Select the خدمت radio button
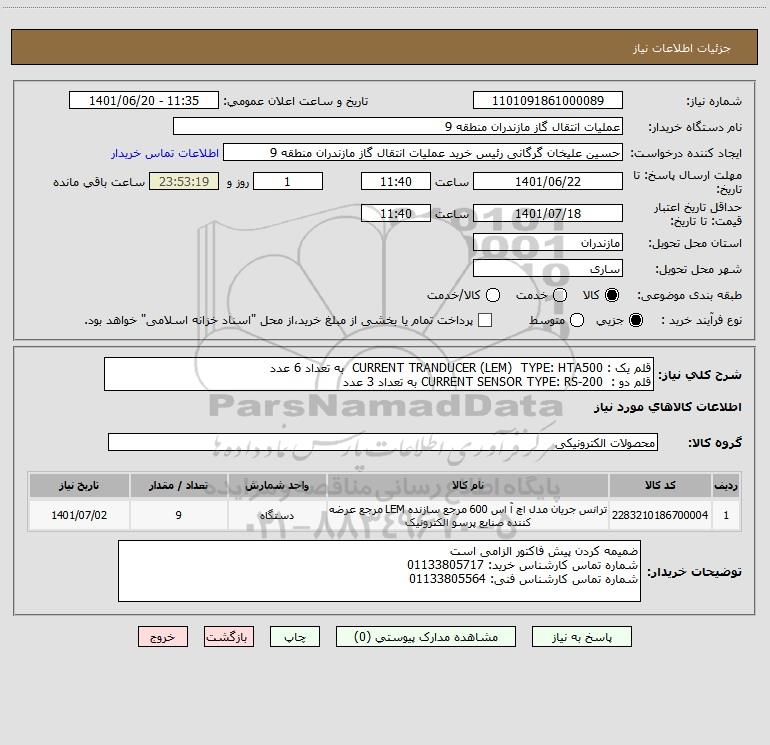The height and width of the screenshot is (745, 770). (x=560, y=295)
